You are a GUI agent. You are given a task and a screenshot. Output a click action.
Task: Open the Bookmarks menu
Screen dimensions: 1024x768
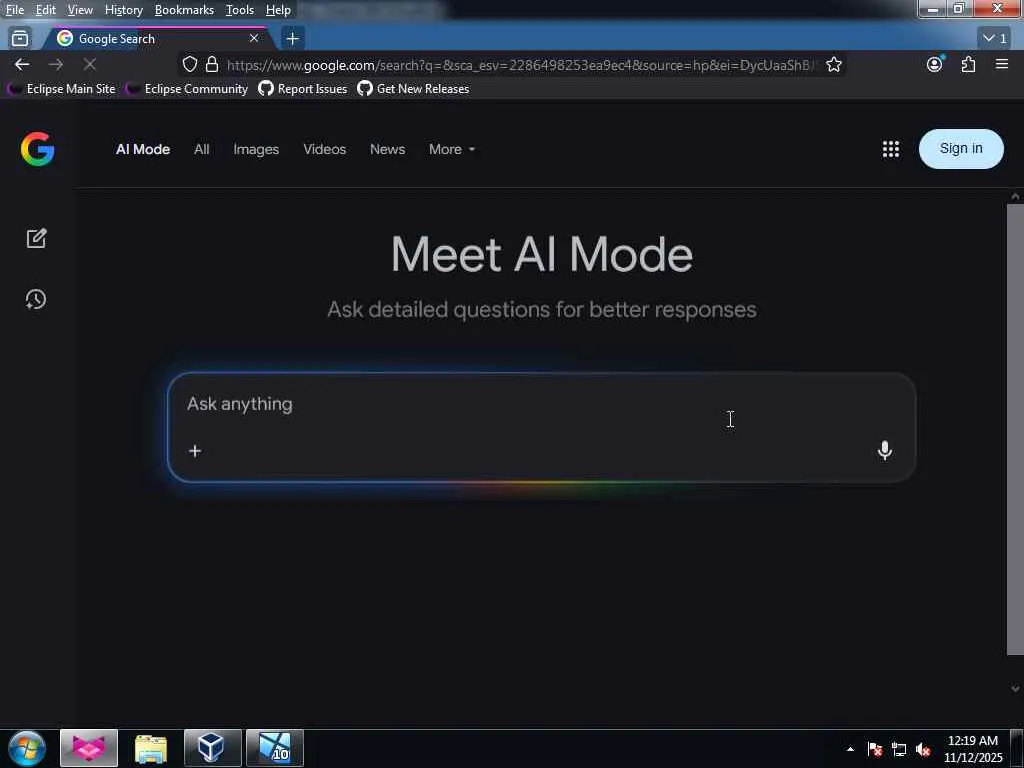pos(184,10)
